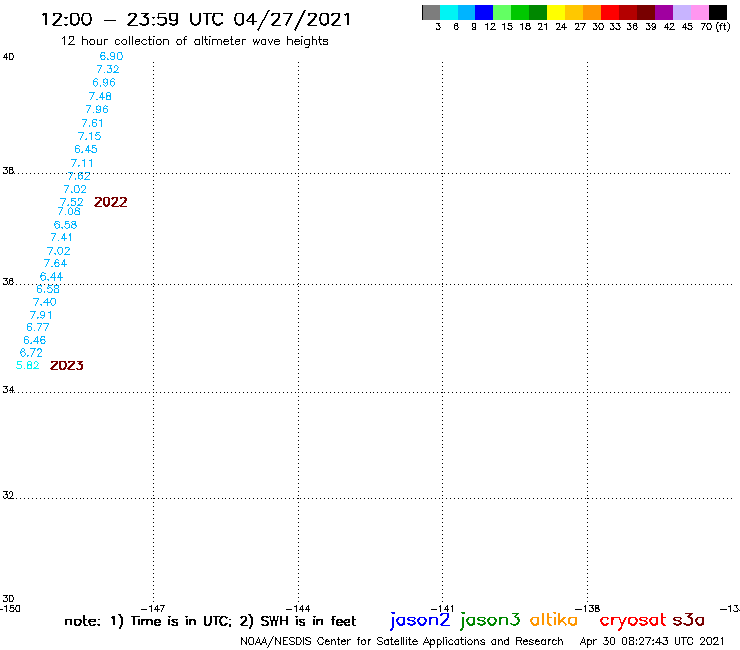Click the blue "jason2" satellite label
This screenshot has width=740, height=650.
[x=420, y=620]
